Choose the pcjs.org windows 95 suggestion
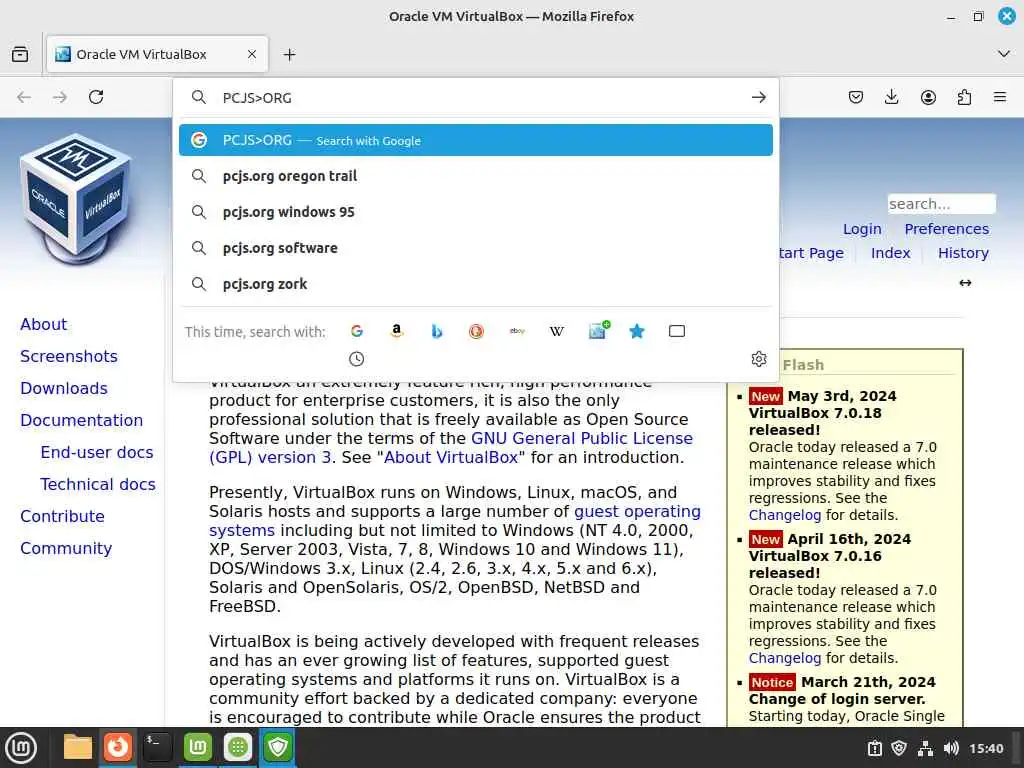1024x768 pixels. click(475, 212)
